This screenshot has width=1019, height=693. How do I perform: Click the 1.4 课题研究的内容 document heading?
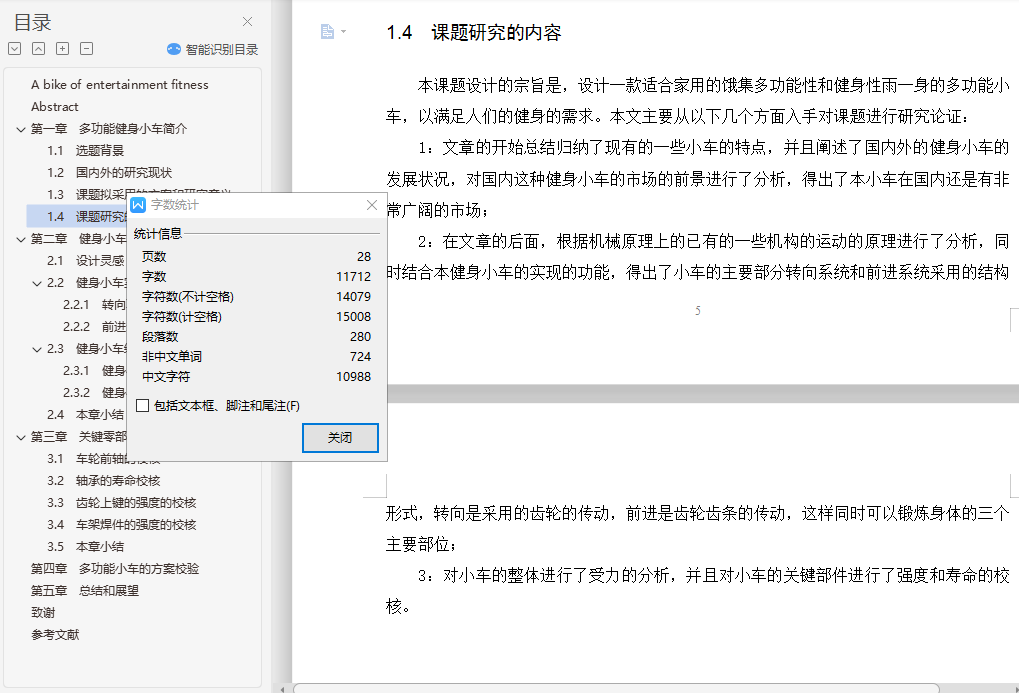[x=474, y=33]
